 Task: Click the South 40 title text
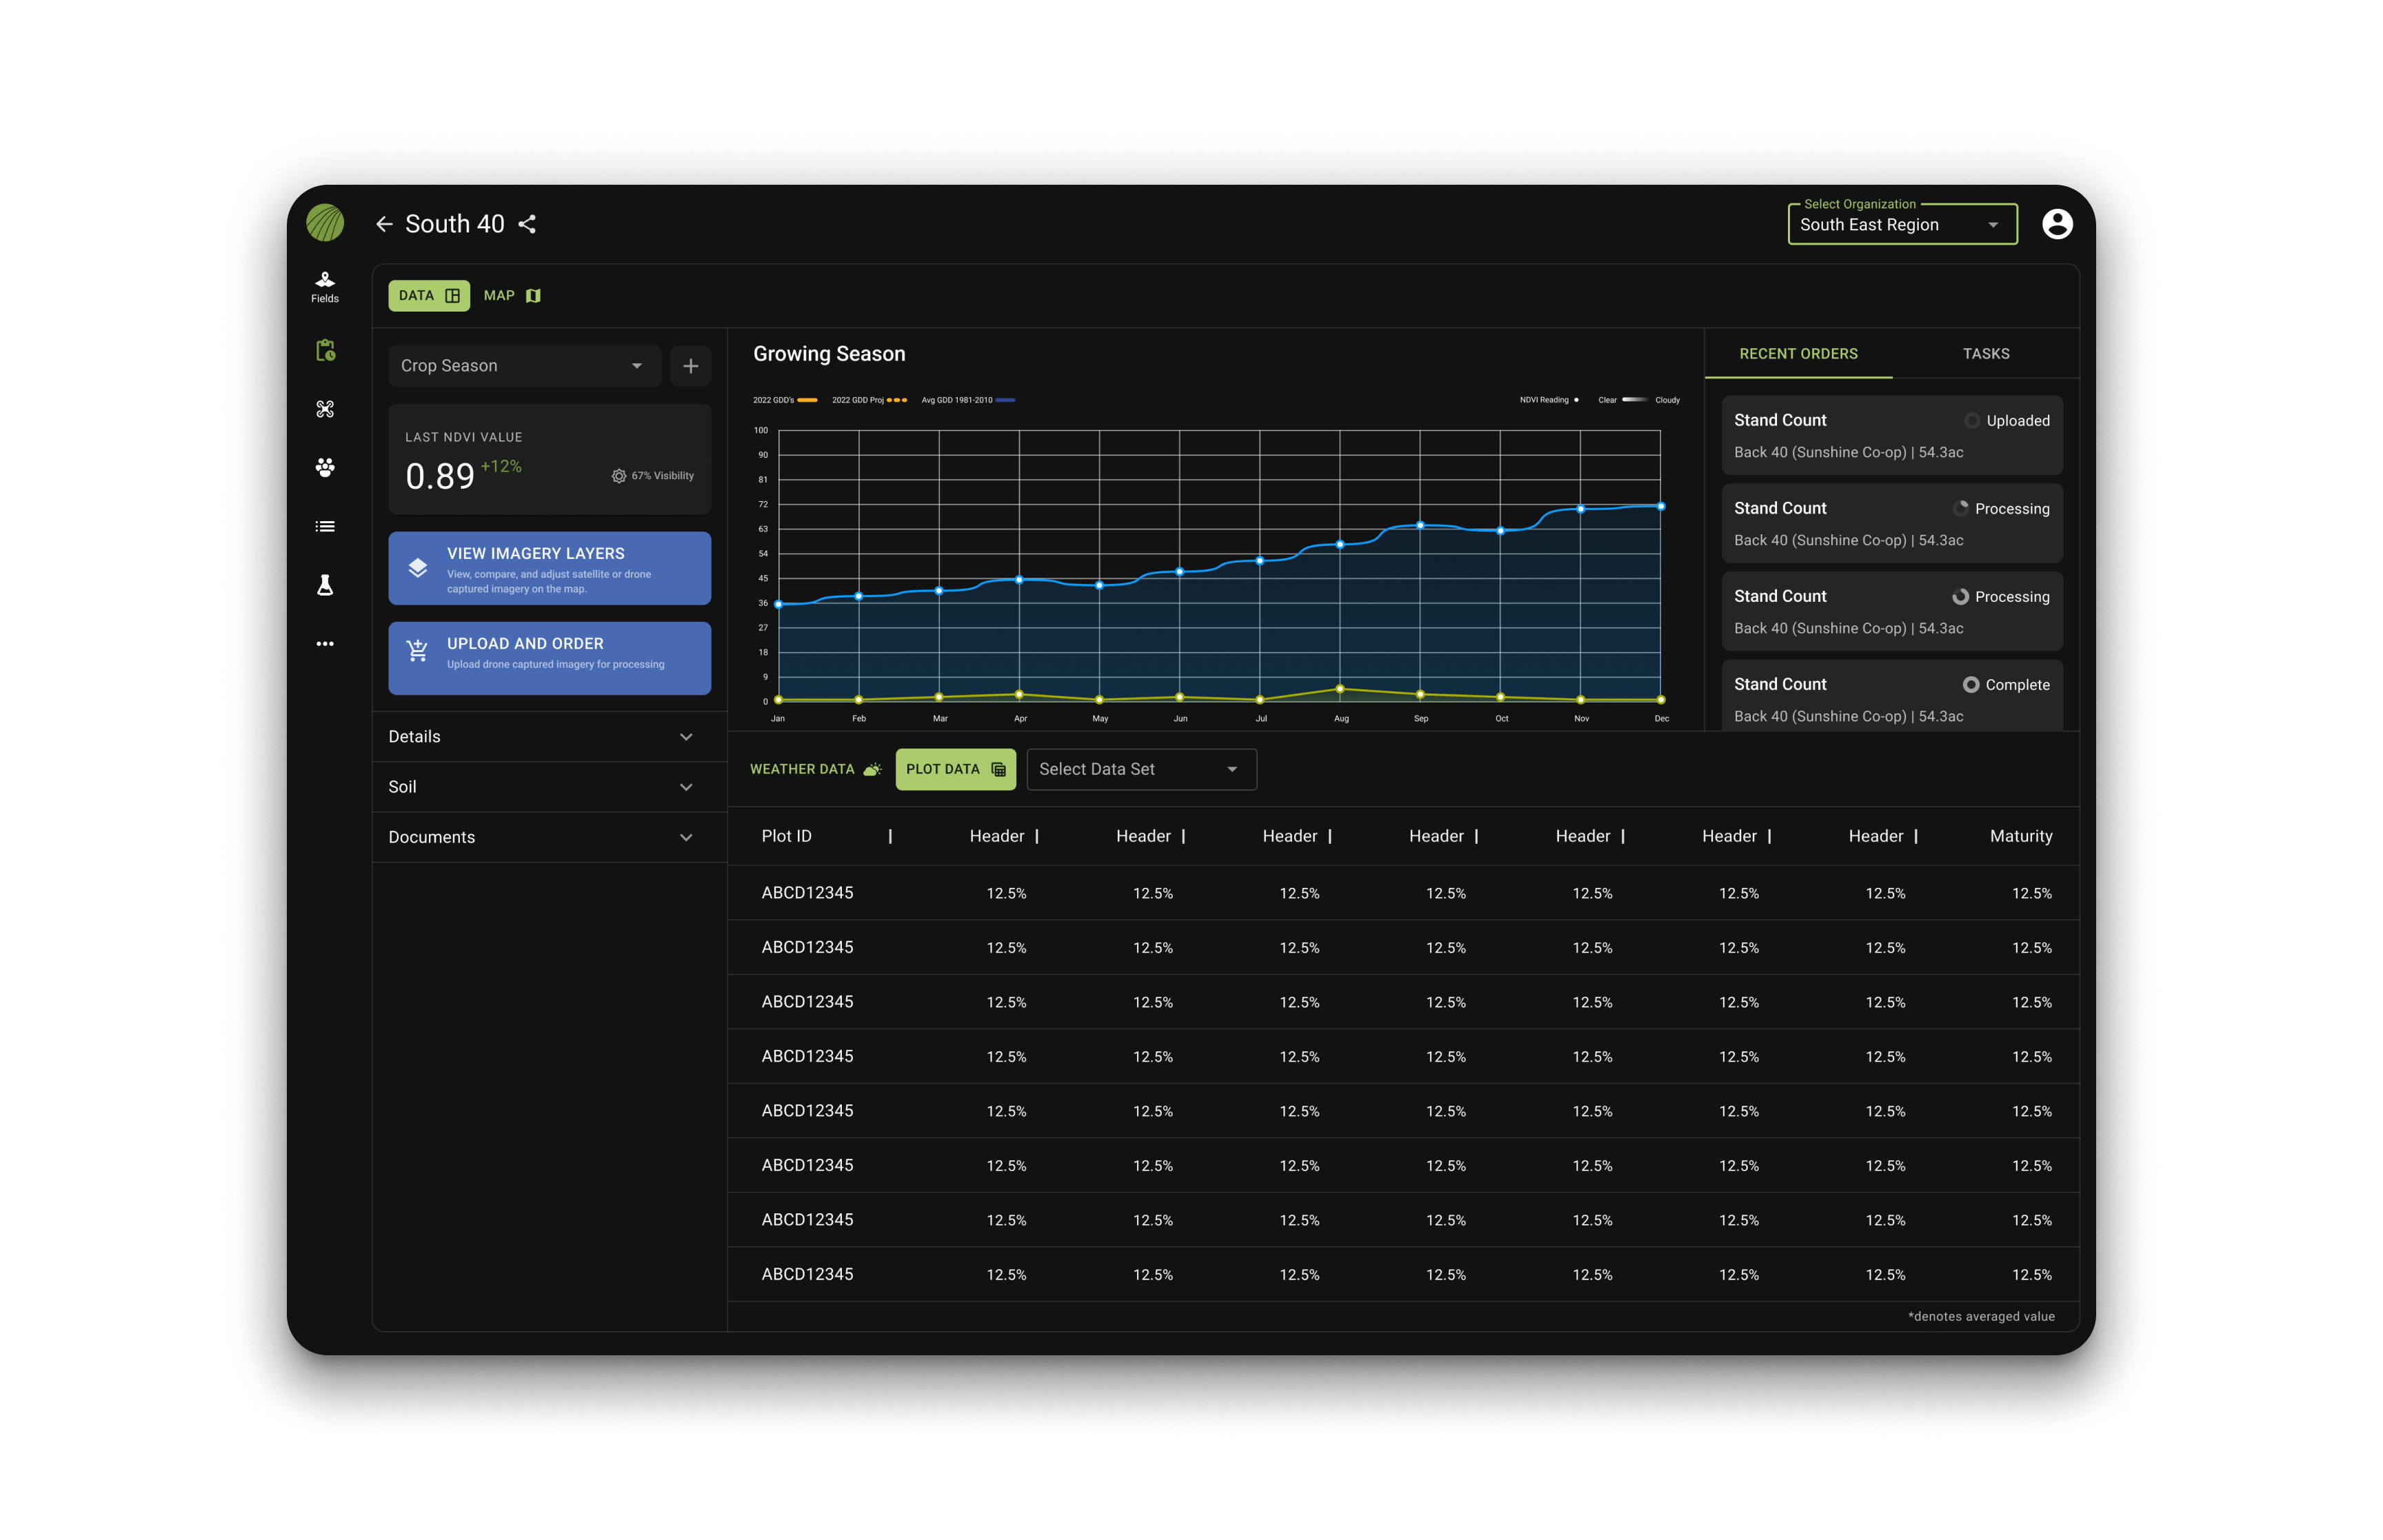pos(454,224)
